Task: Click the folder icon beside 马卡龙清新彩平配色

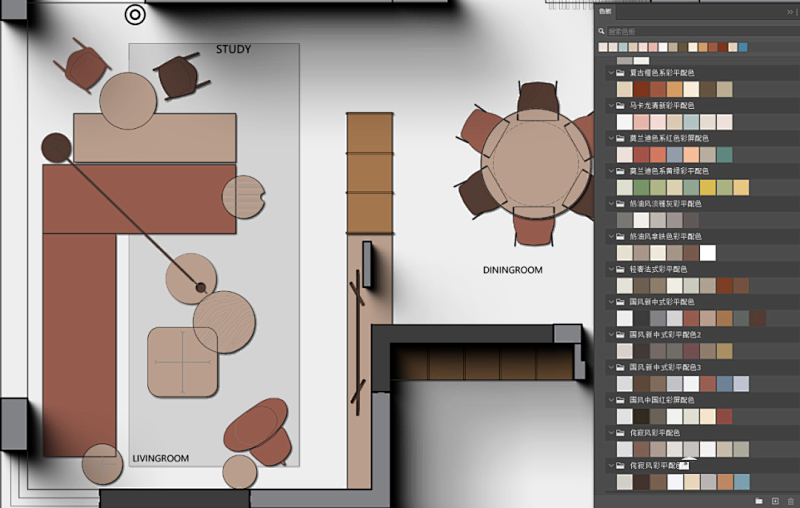Action: [620, 105]
